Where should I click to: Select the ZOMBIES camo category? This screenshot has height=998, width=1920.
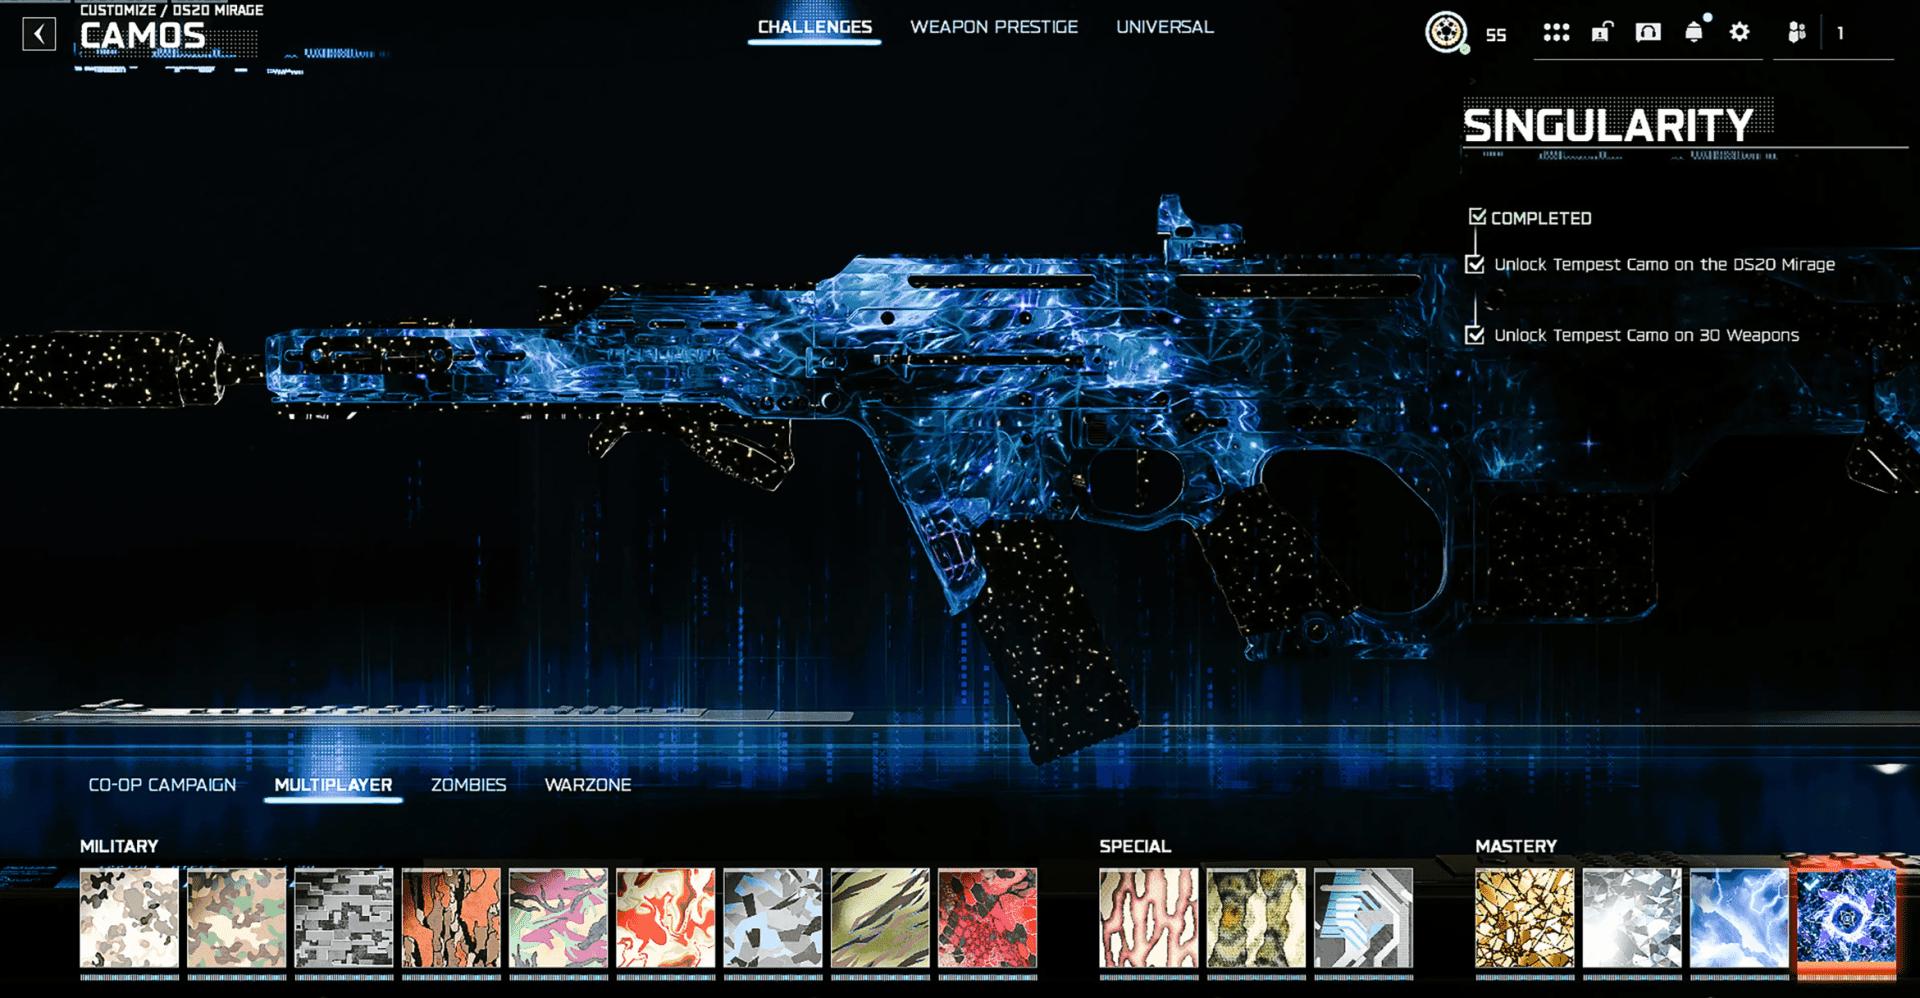click(x=467, y=785)
